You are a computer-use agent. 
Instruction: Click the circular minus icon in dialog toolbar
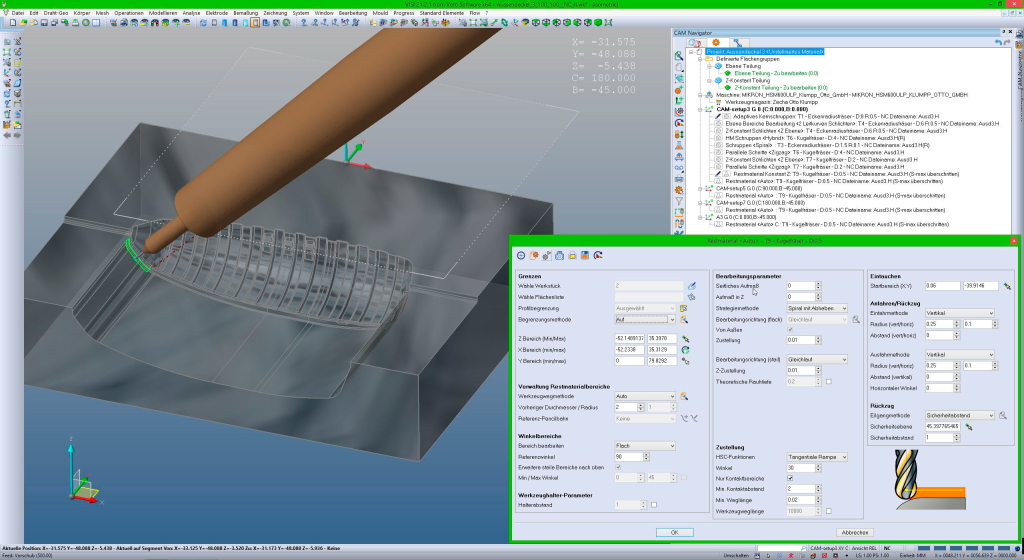tap(520, 256)
